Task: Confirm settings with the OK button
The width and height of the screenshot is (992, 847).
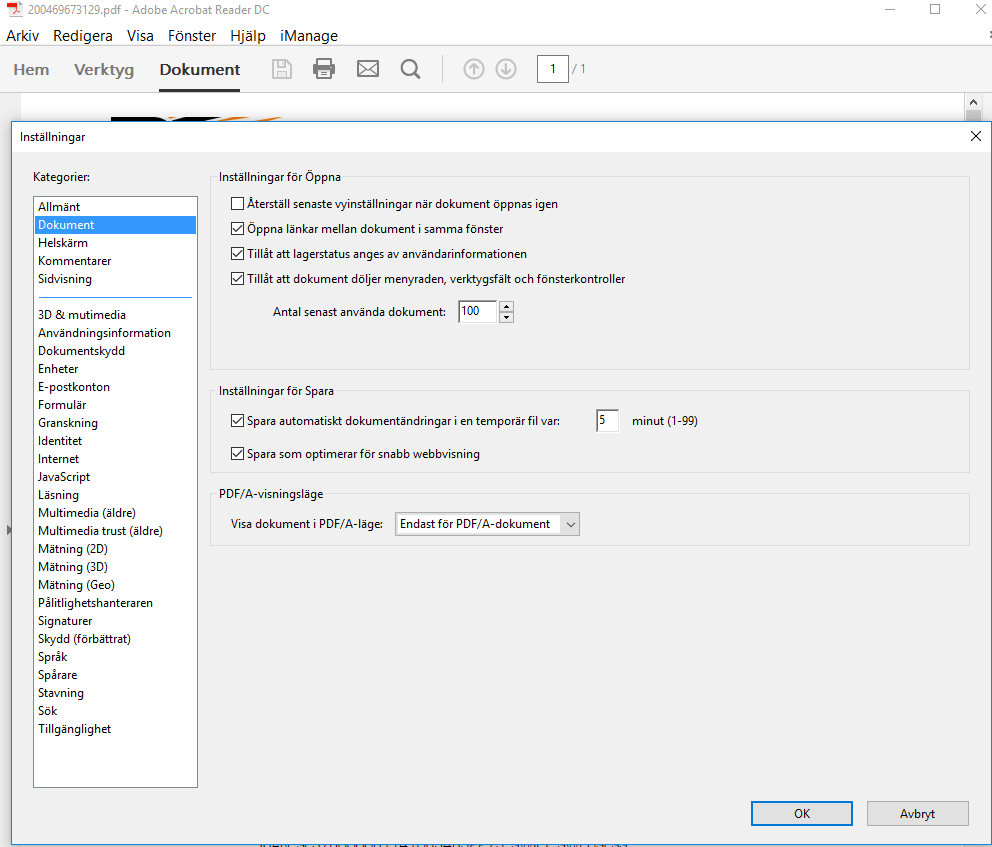Action: pos(801,813)
